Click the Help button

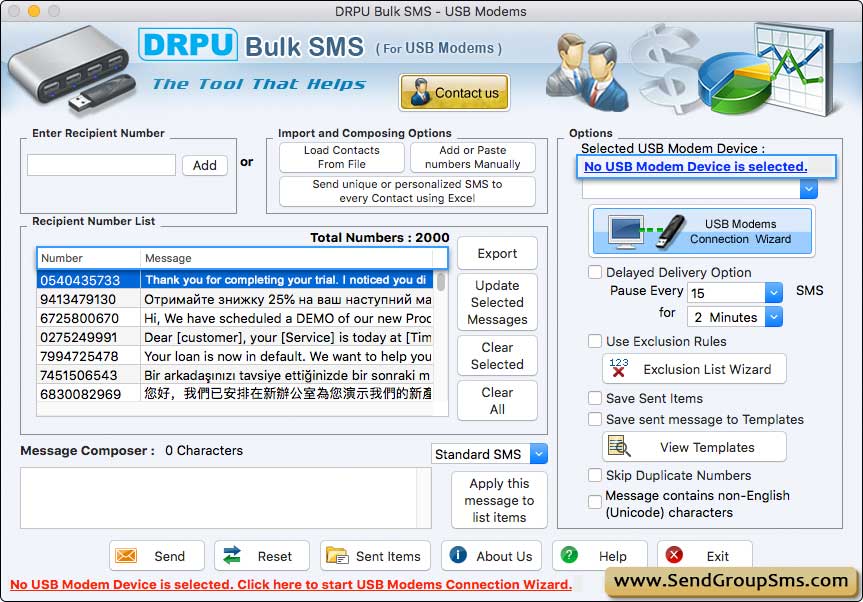pos(599,556)
